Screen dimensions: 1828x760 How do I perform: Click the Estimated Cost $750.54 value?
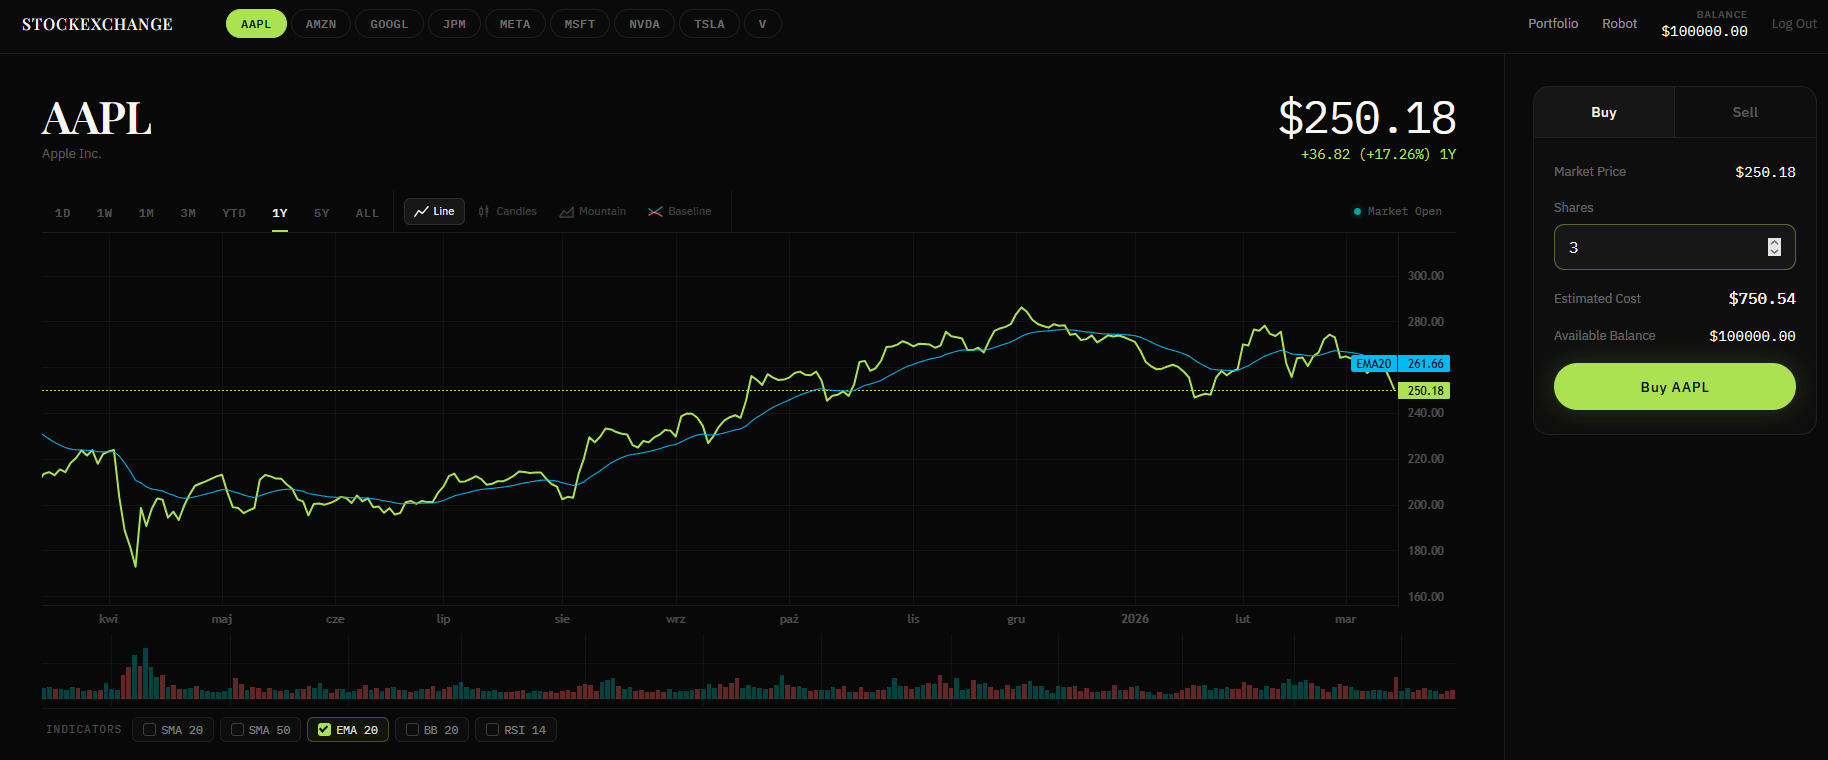1762,299
